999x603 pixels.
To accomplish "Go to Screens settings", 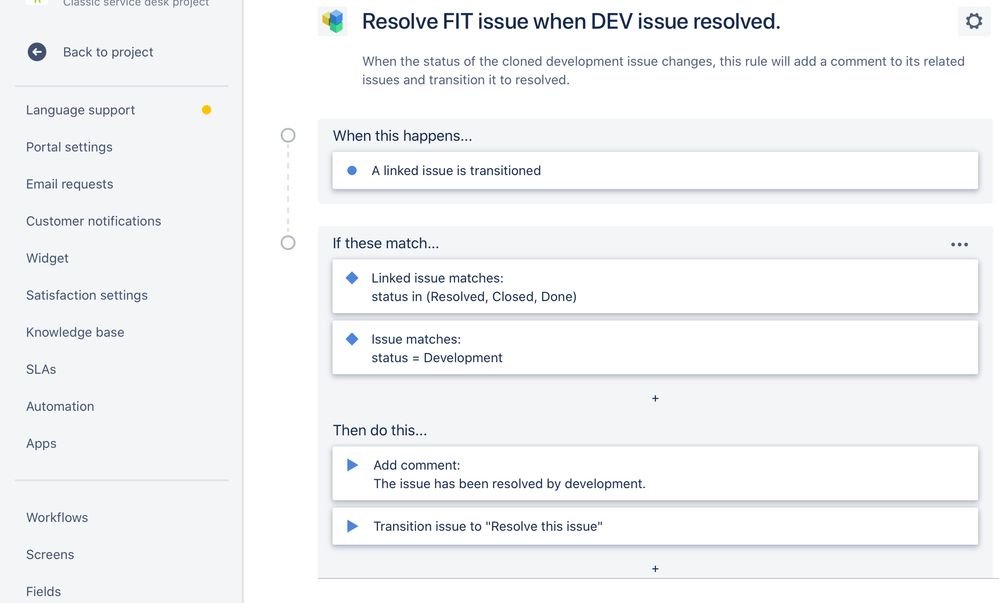I will (x=50, y=554).
